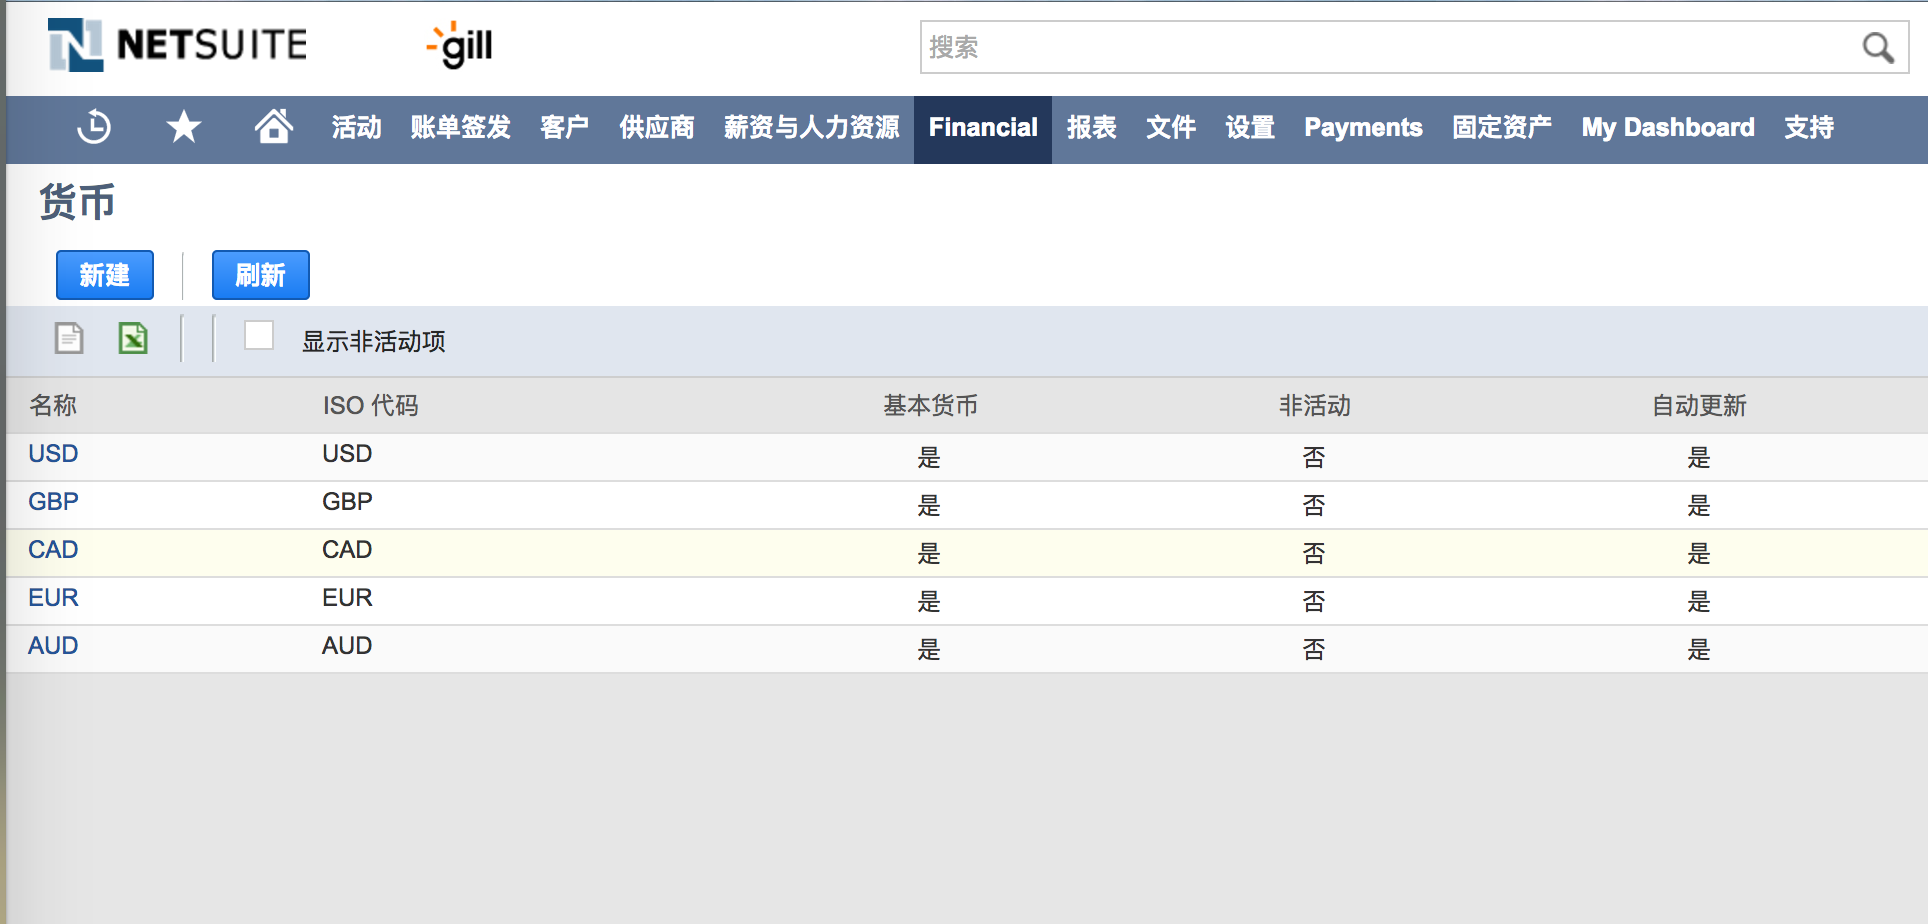This screenshot has height=924, width=1928.
Task: Enable the 显示非活动项 checkbox
Action: [259, 336]
